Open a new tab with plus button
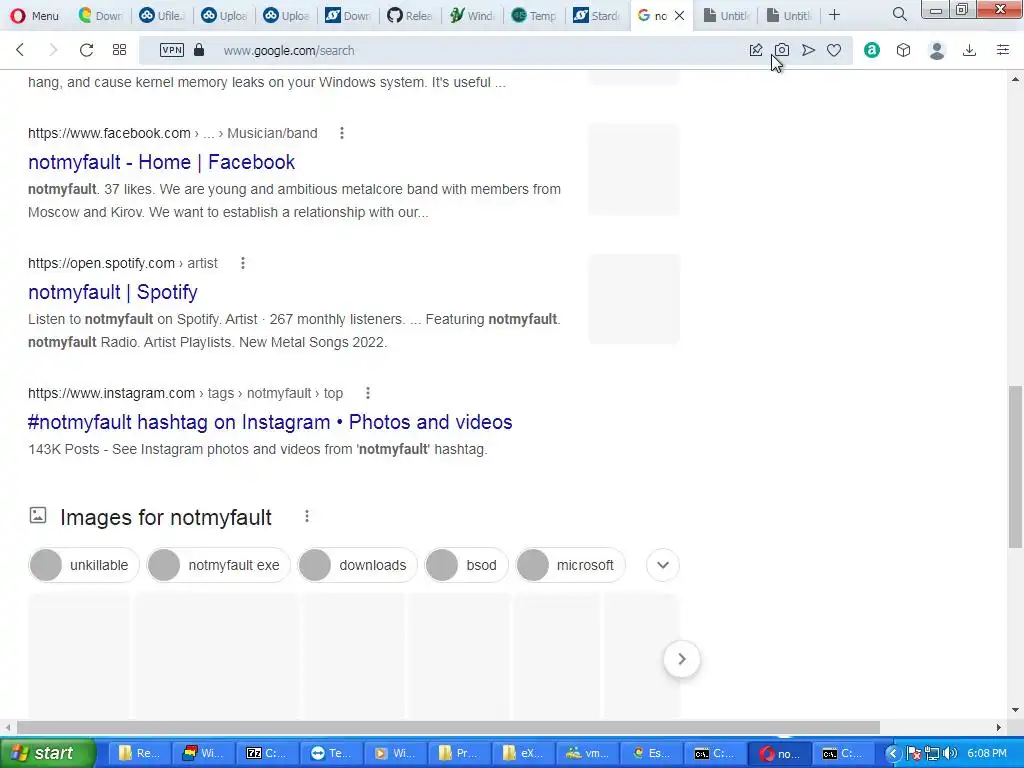 pos(834,15)
